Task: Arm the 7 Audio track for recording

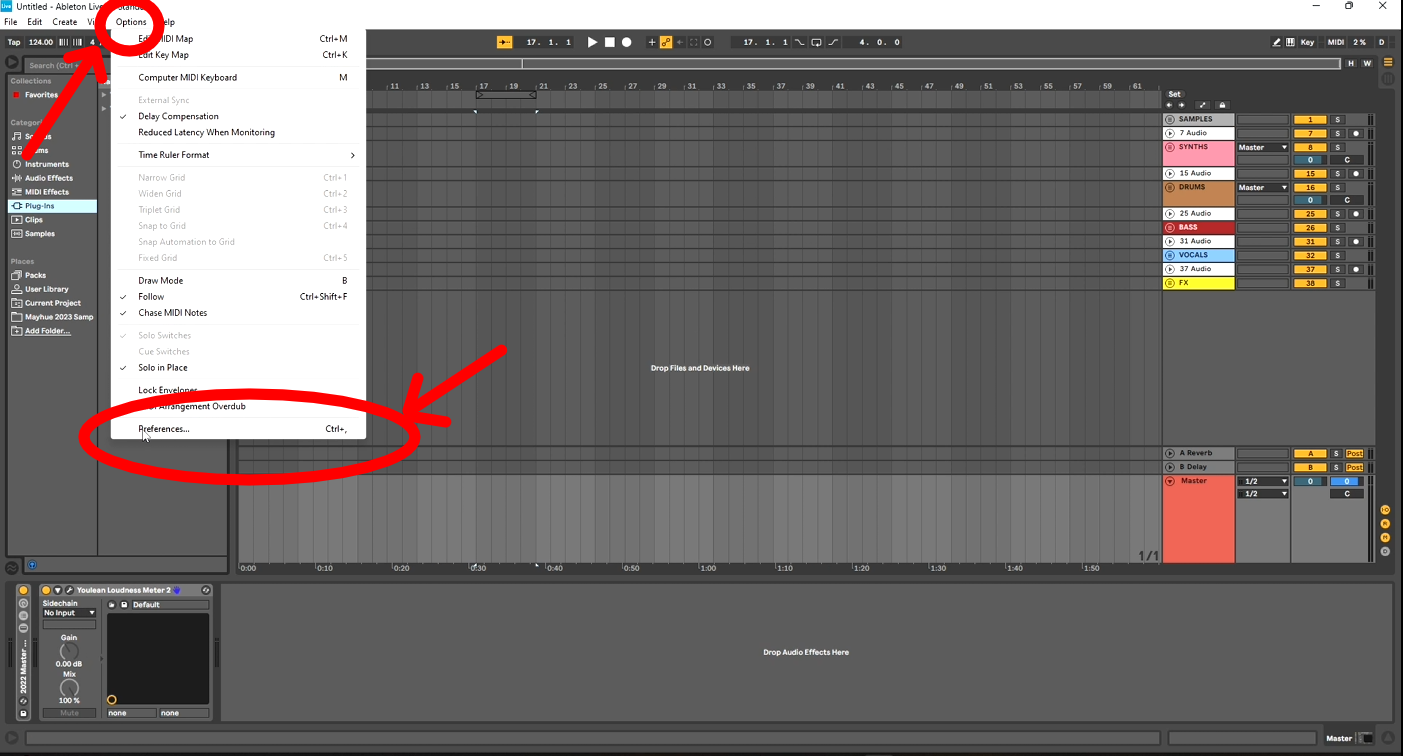Action: (1356, 133)
